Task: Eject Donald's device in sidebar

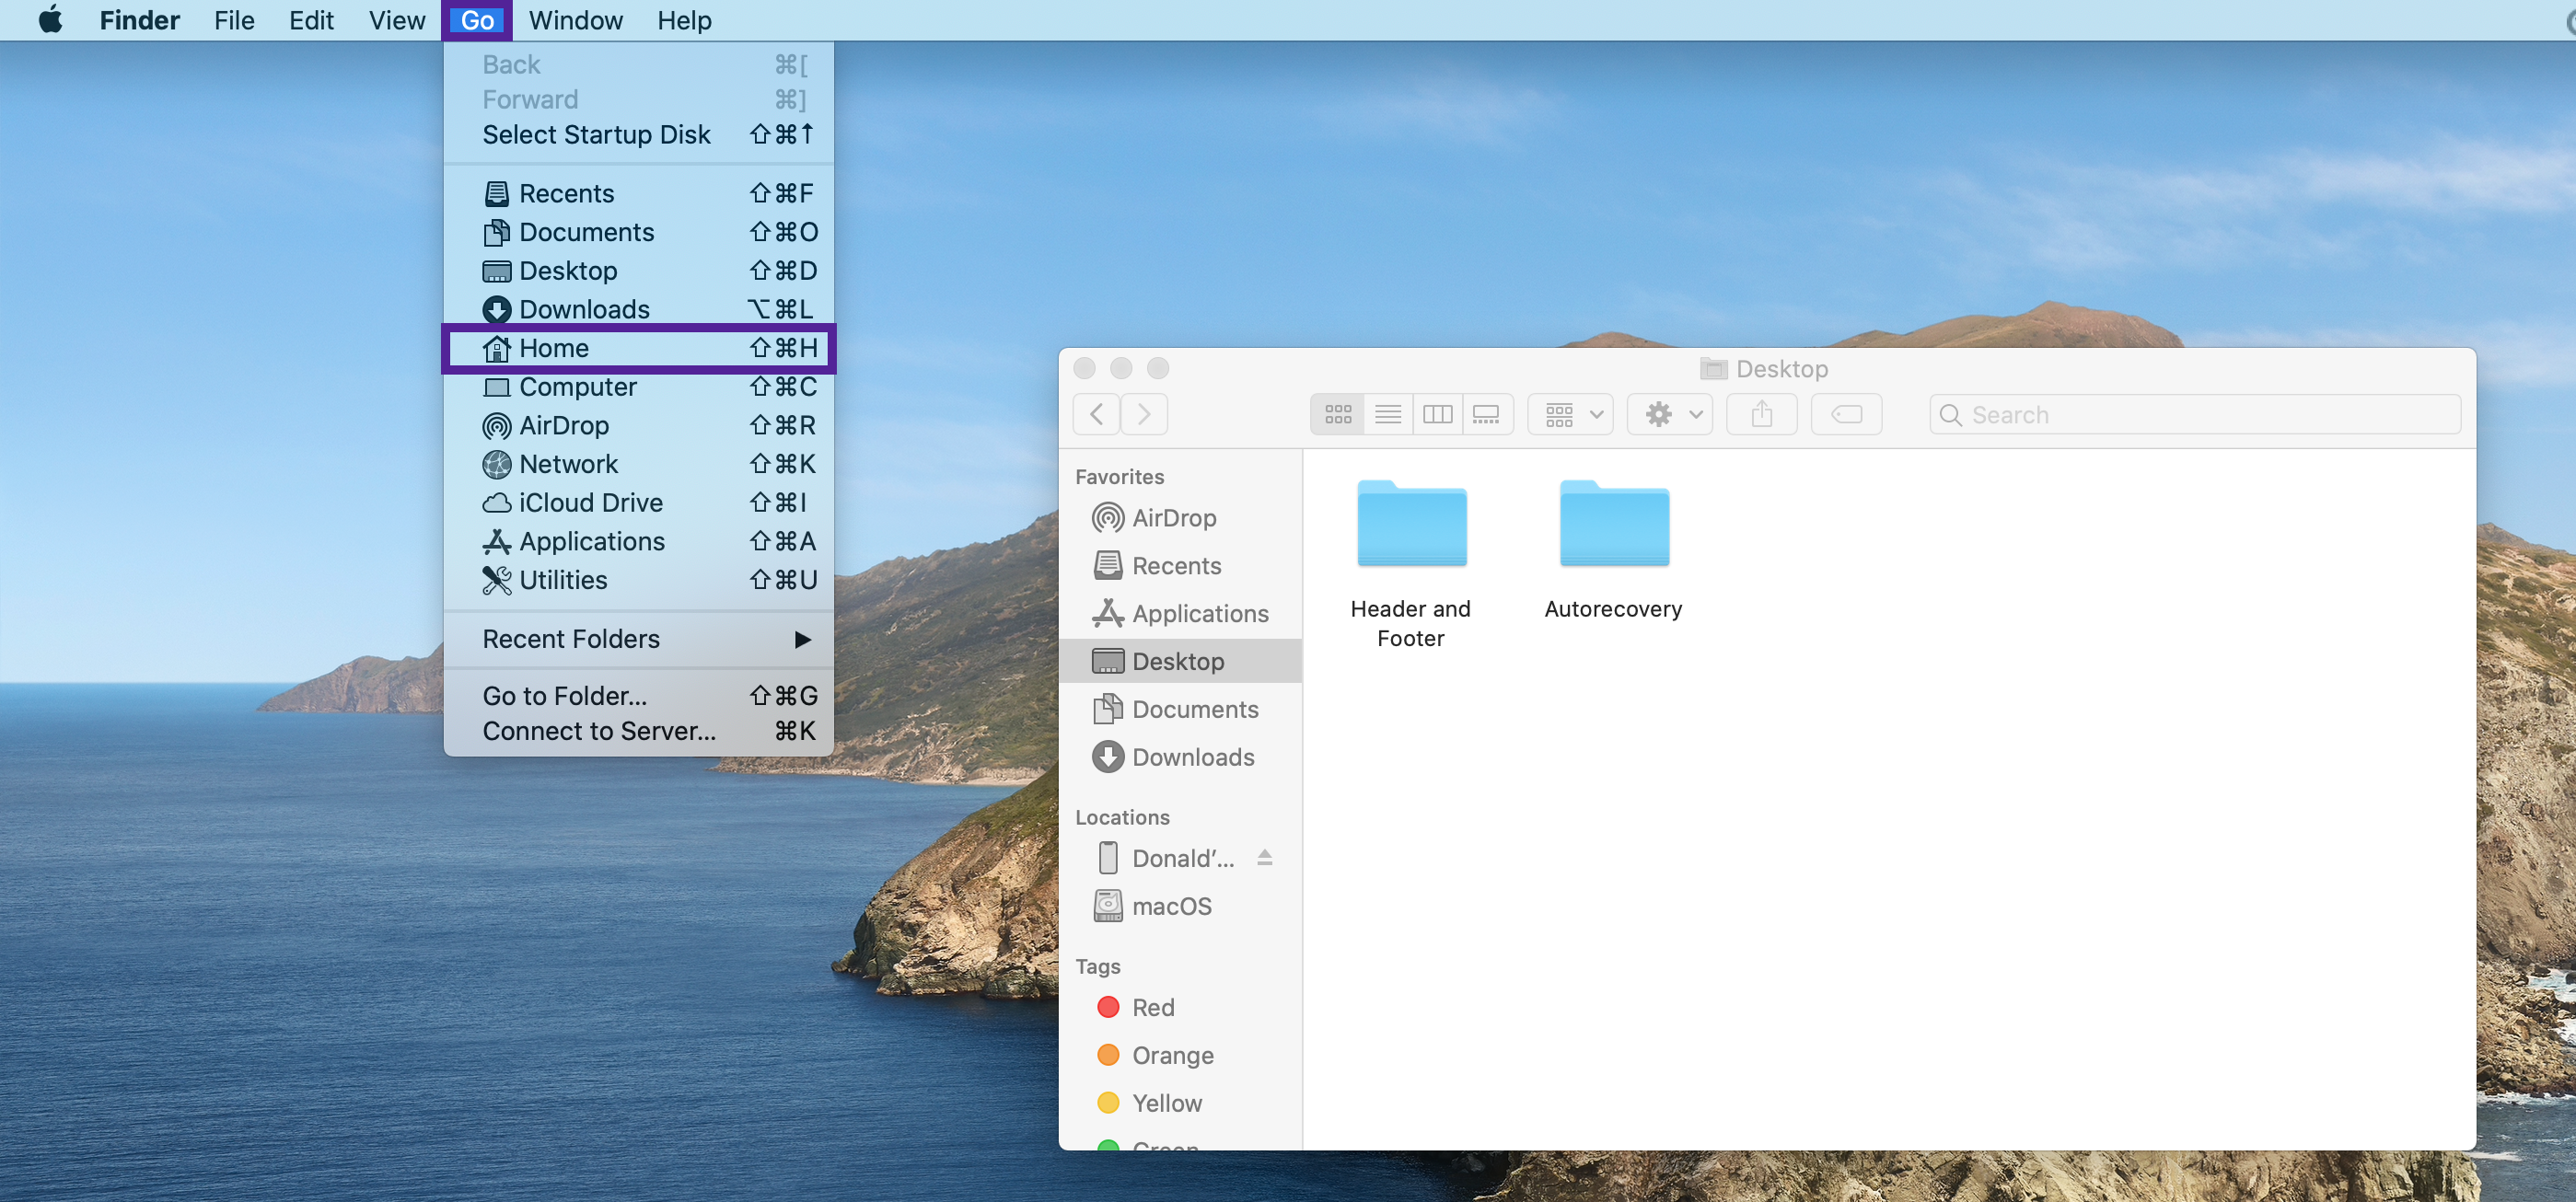Action: tap(1265, 857)
